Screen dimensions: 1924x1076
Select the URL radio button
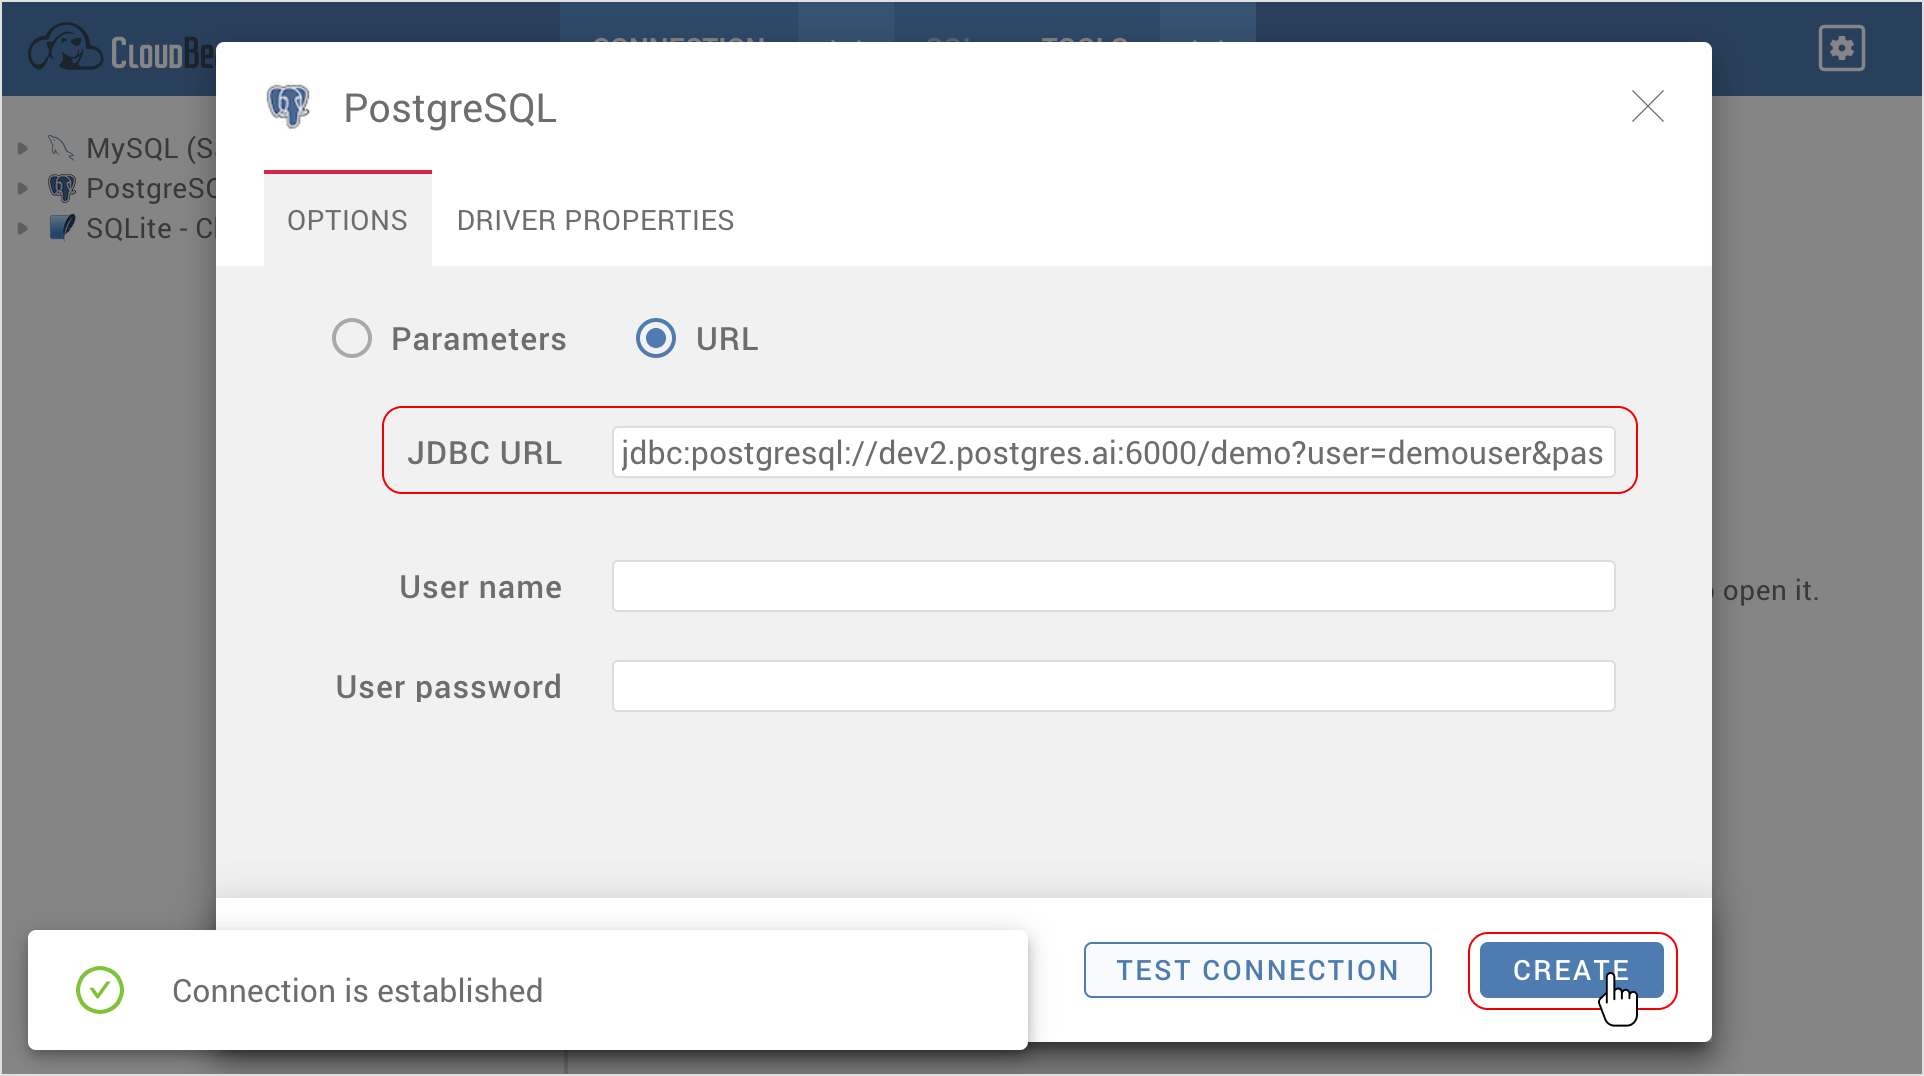point(656,338)
